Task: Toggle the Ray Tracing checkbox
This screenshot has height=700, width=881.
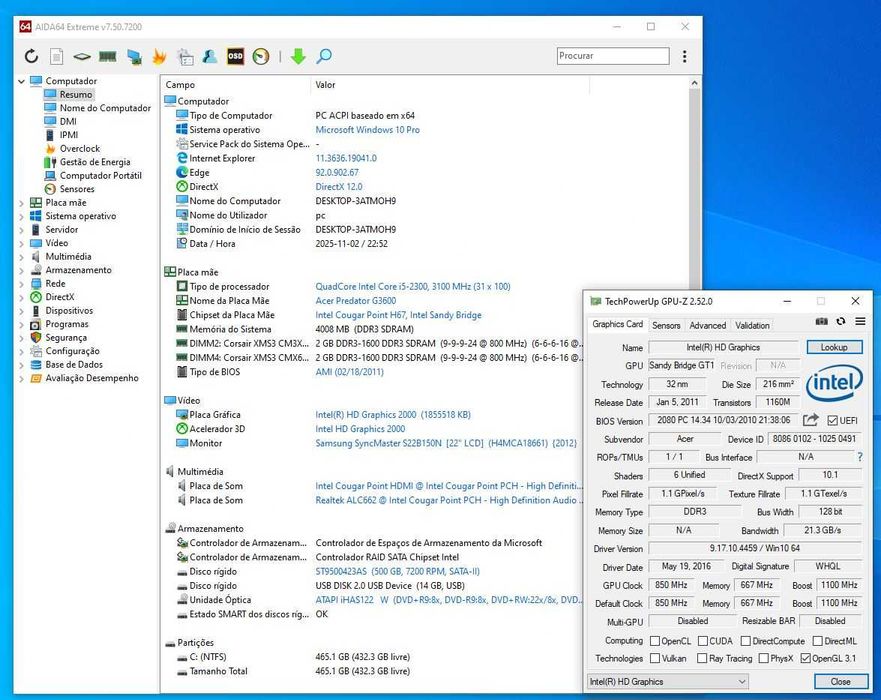Action: tap(702, 658)
